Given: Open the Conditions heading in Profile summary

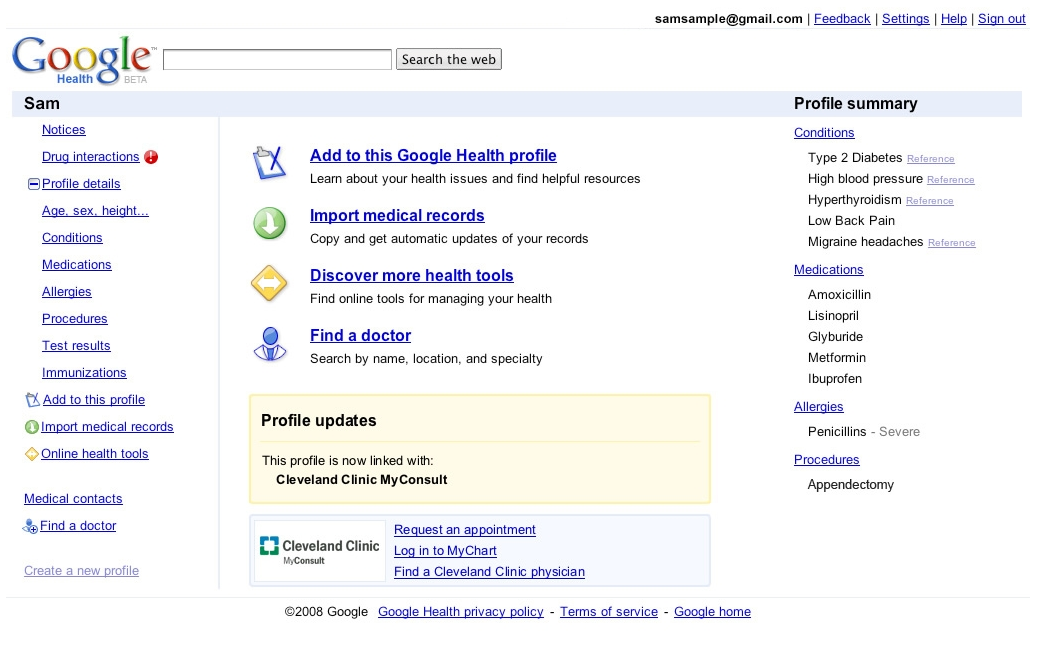Looking at the screenshot, I should (824, 133).
